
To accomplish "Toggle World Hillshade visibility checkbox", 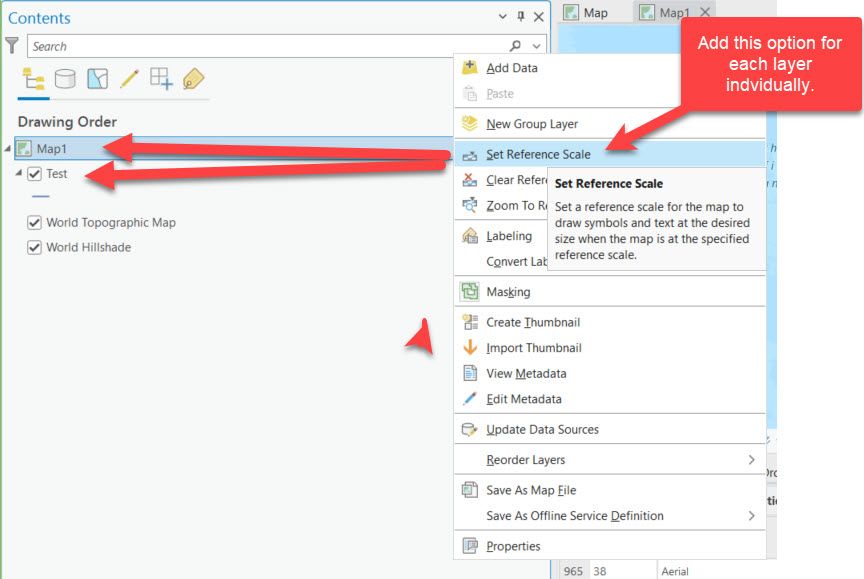I will [x=34, y=247].
